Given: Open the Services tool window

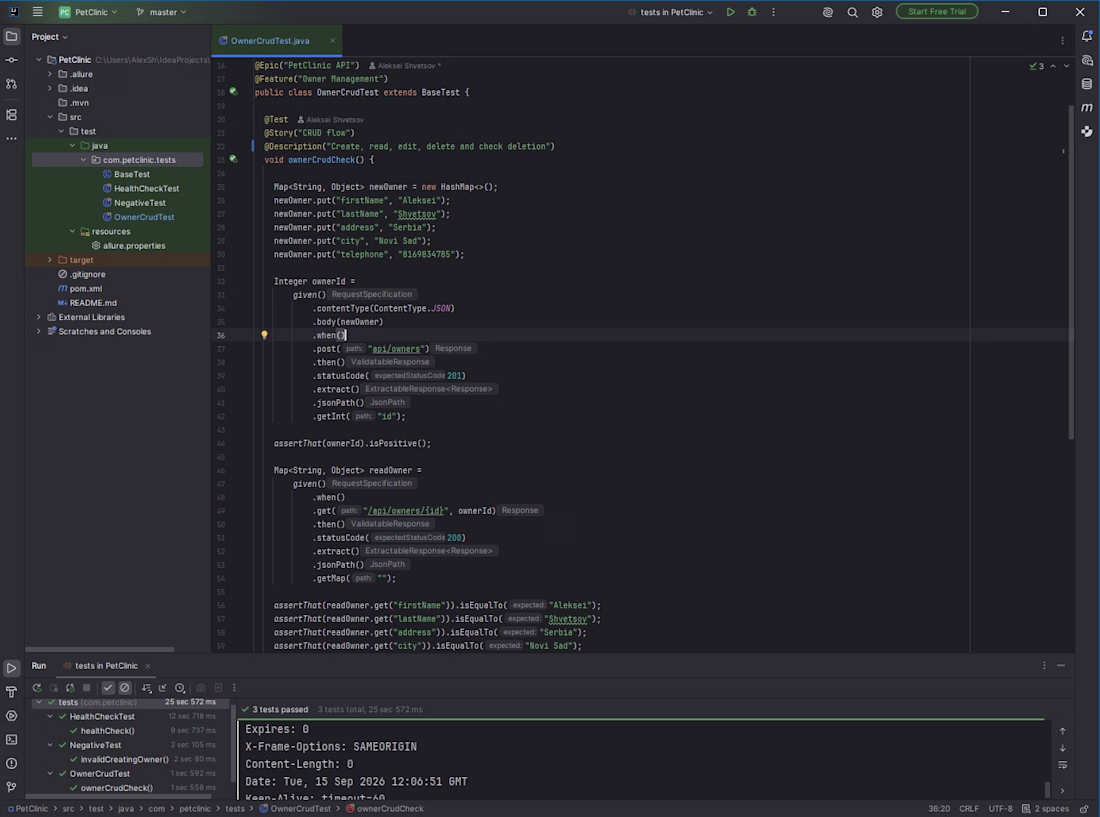Looking at the screenshot, I should pyautogui.click(x=11, y=716).
